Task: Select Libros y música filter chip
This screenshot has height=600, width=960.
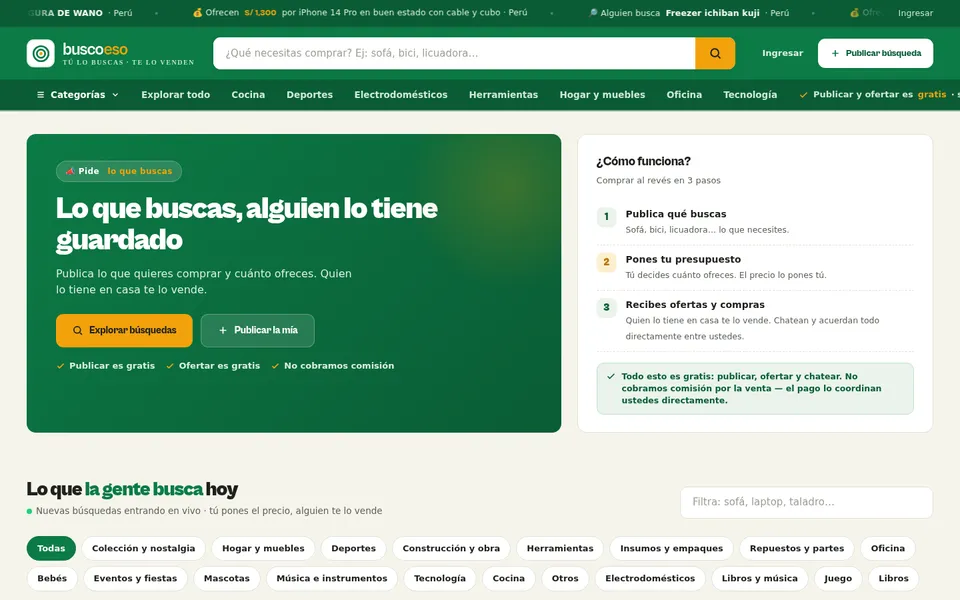Action: click(x=760, y=579)
